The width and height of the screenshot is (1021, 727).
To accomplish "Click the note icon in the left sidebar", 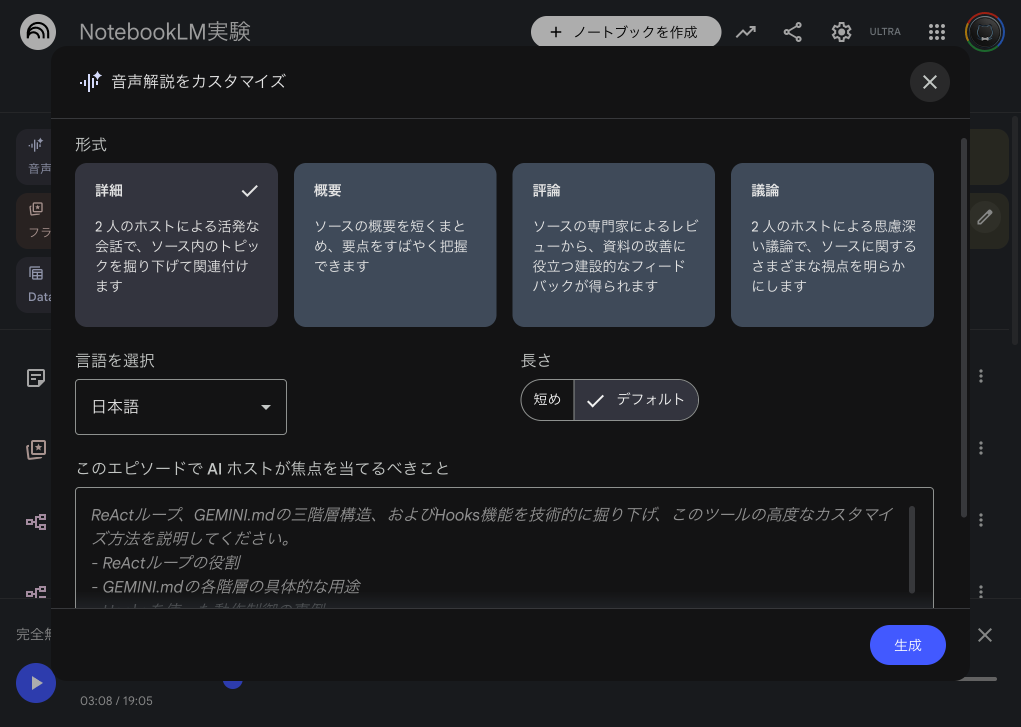I will tap(36, 378).
